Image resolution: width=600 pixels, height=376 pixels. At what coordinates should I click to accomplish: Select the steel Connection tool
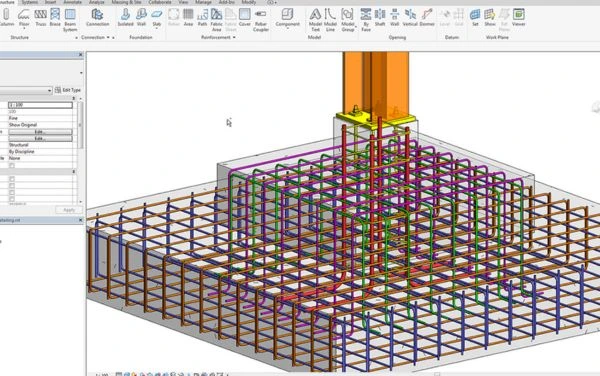pyautogui.click(x=97, y=18)
